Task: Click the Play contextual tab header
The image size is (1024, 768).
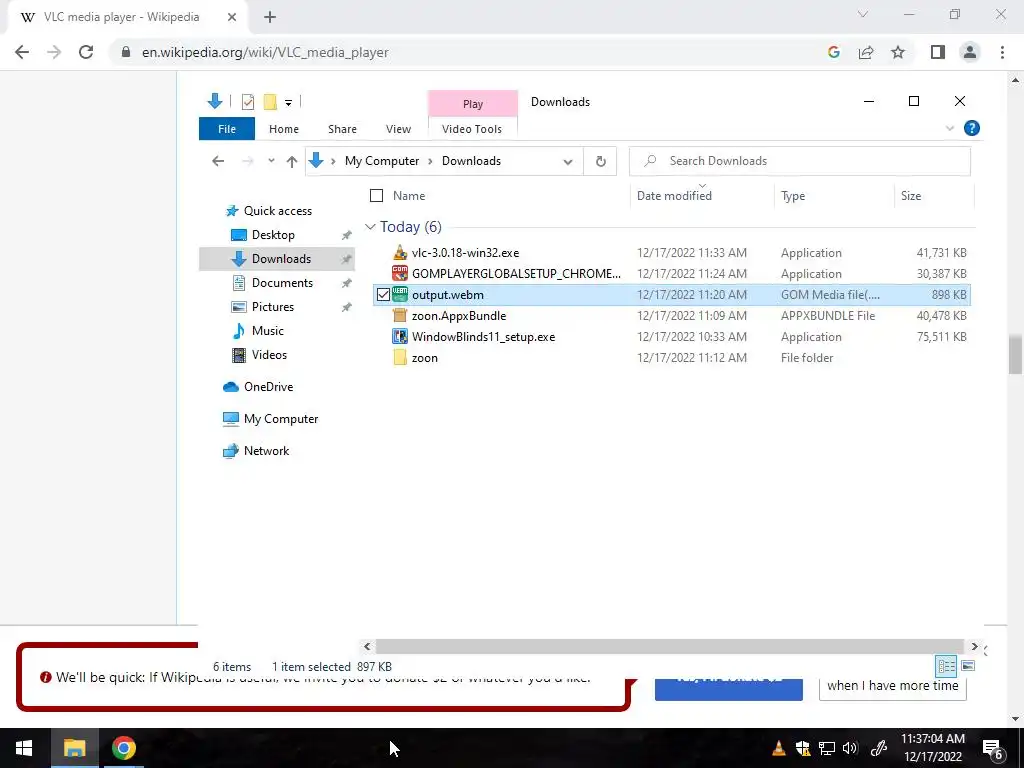Action: (x=473, y=104)
